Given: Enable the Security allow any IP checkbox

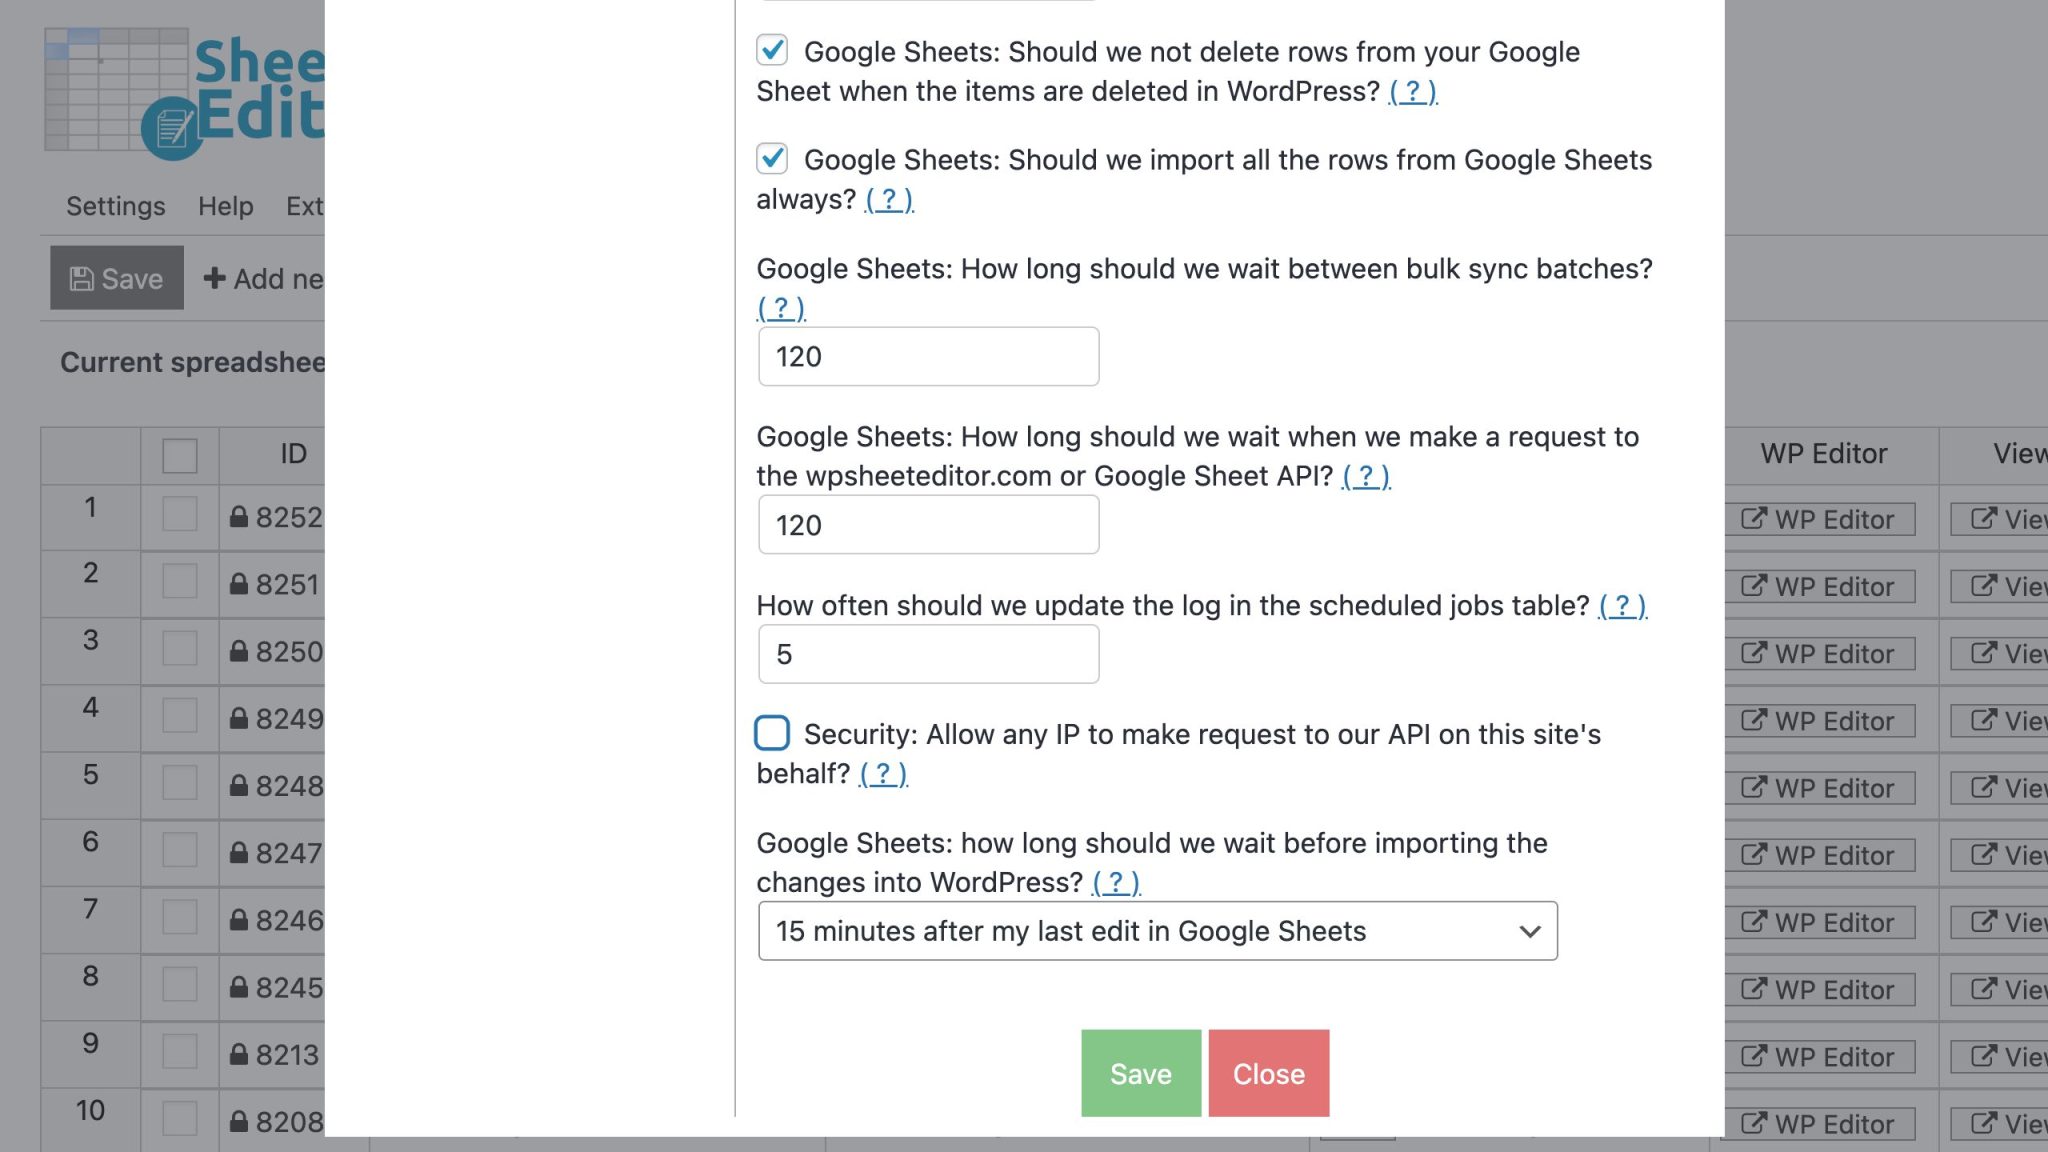Looking at the screenshot, I should click(x=771, y=734).
